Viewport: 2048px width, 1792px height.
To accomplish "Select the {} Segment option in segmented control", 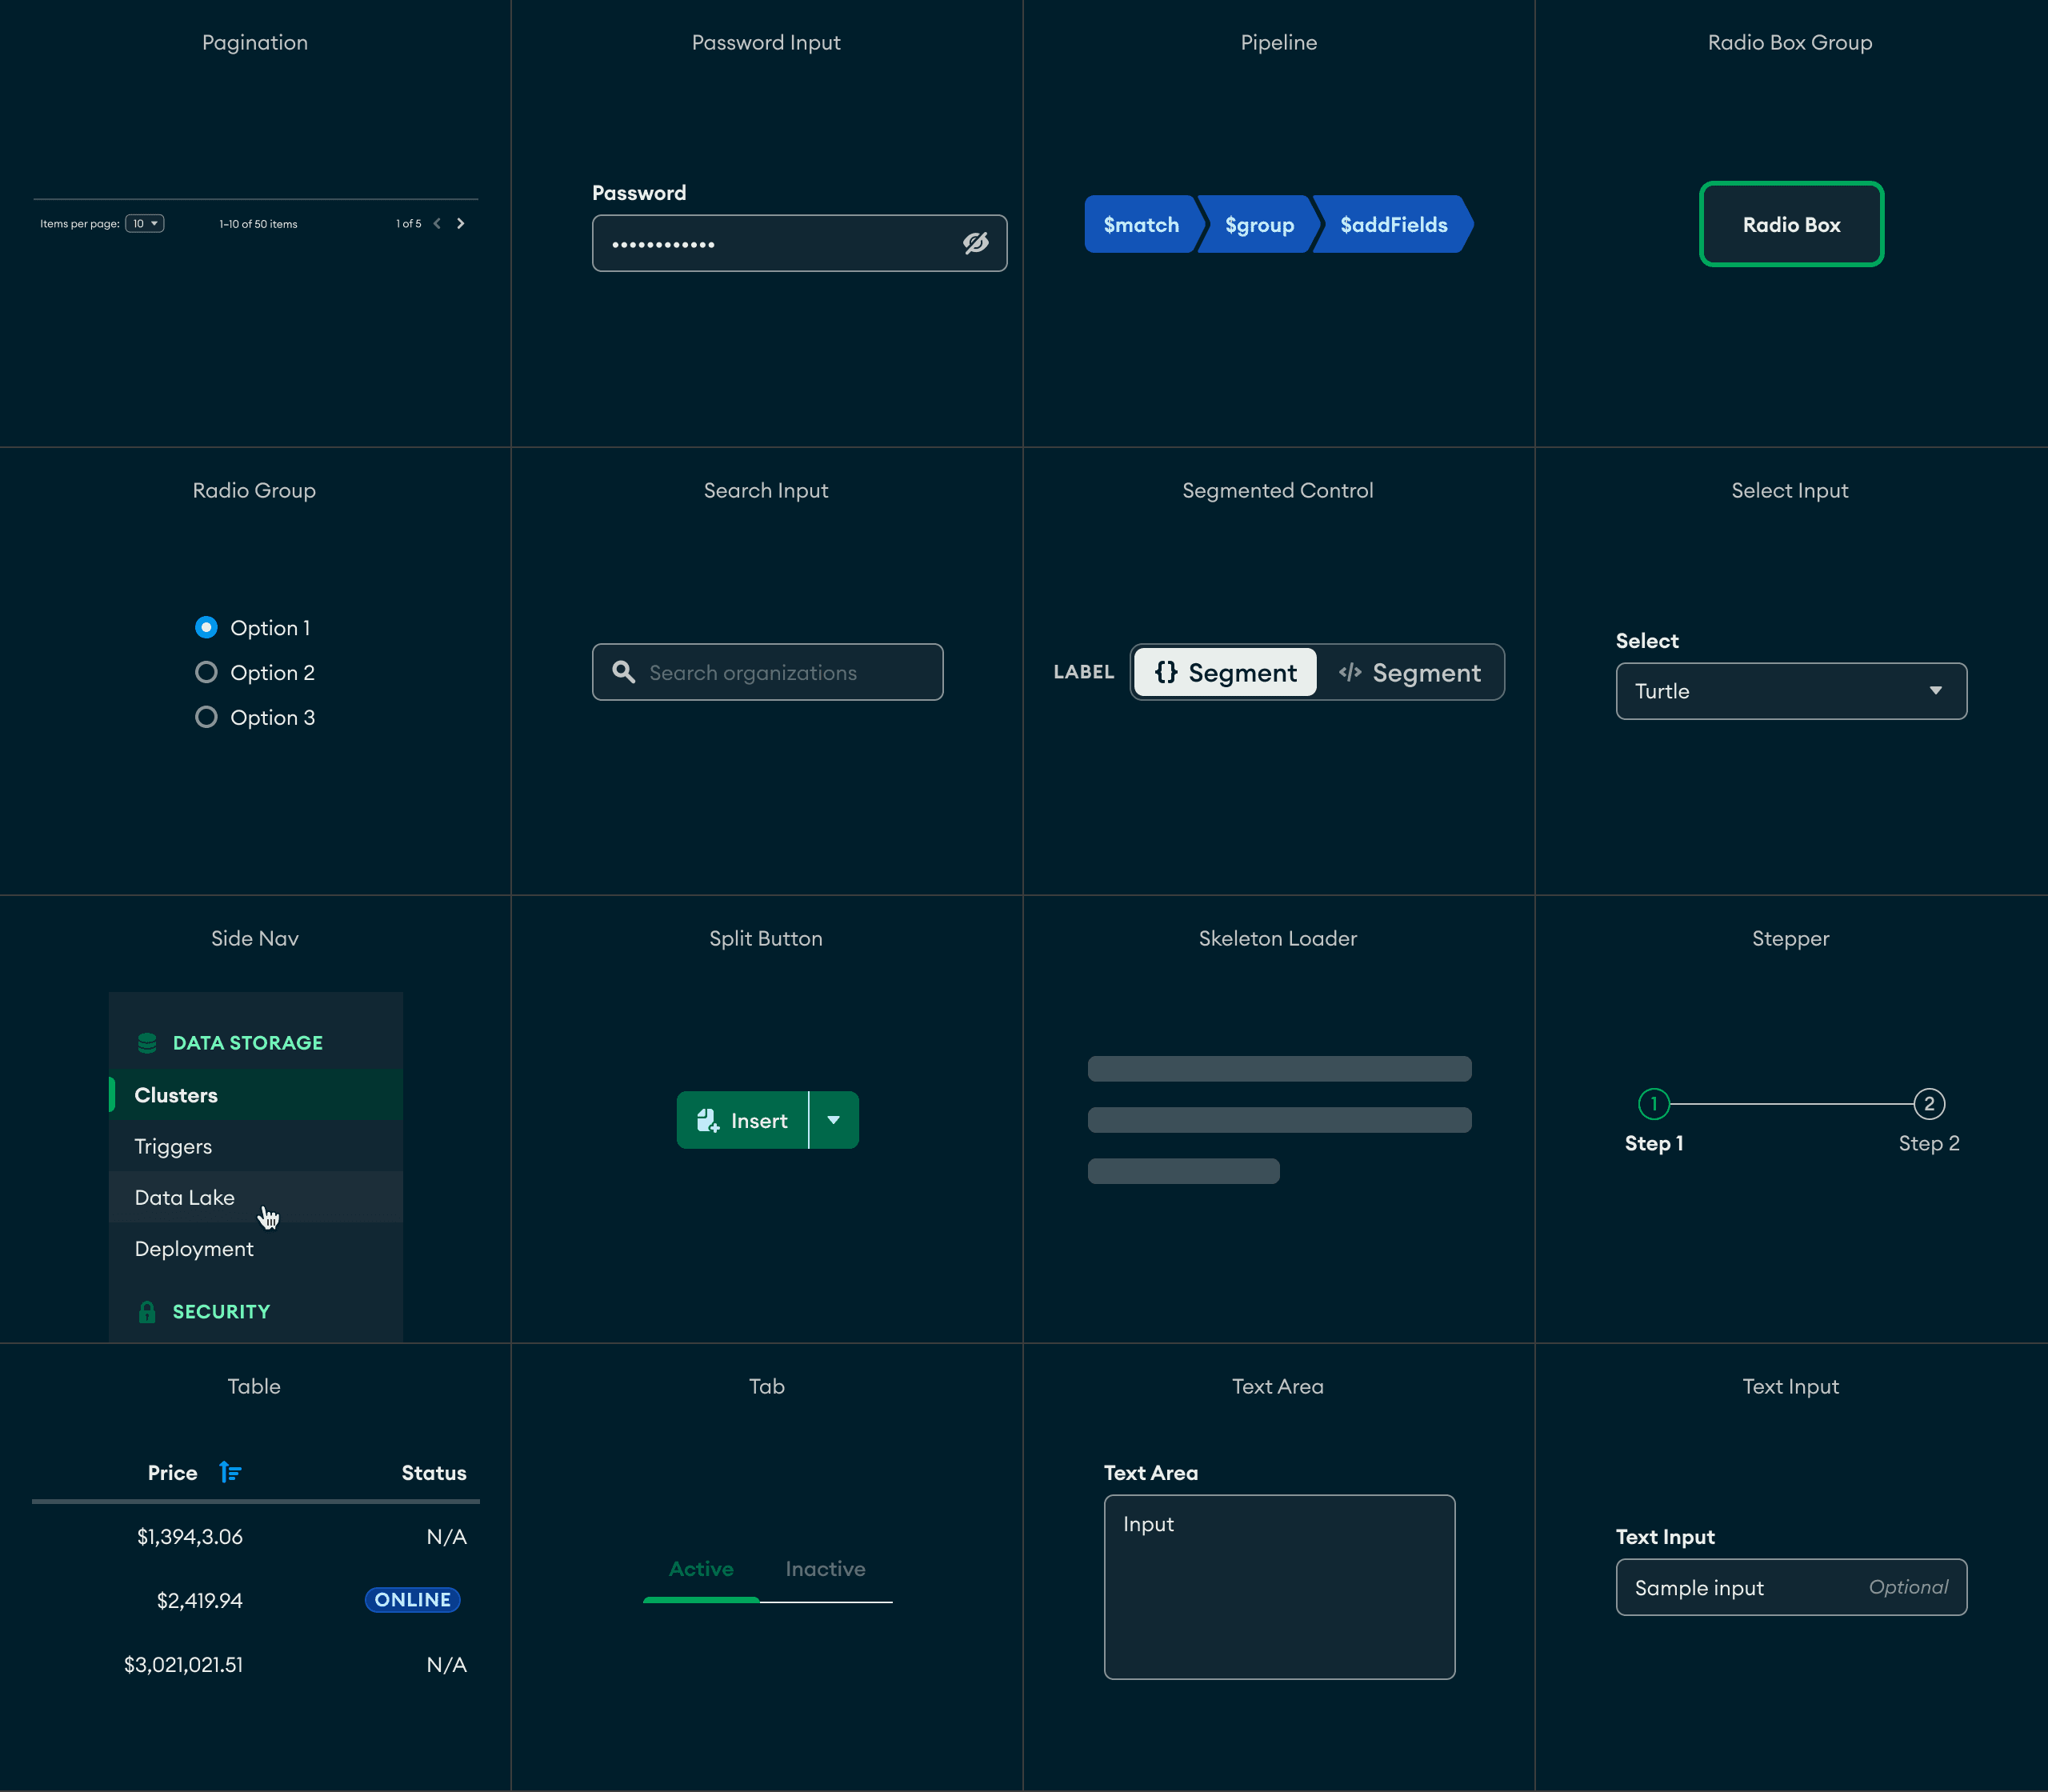I will click(x=1224, y=672).
